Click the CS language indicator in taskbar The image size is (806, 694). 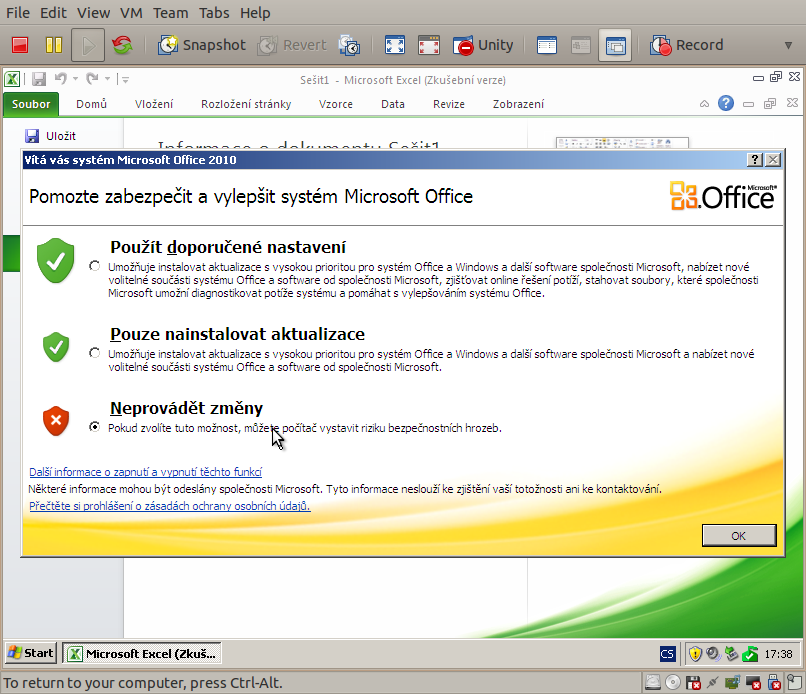click(667, 654)
